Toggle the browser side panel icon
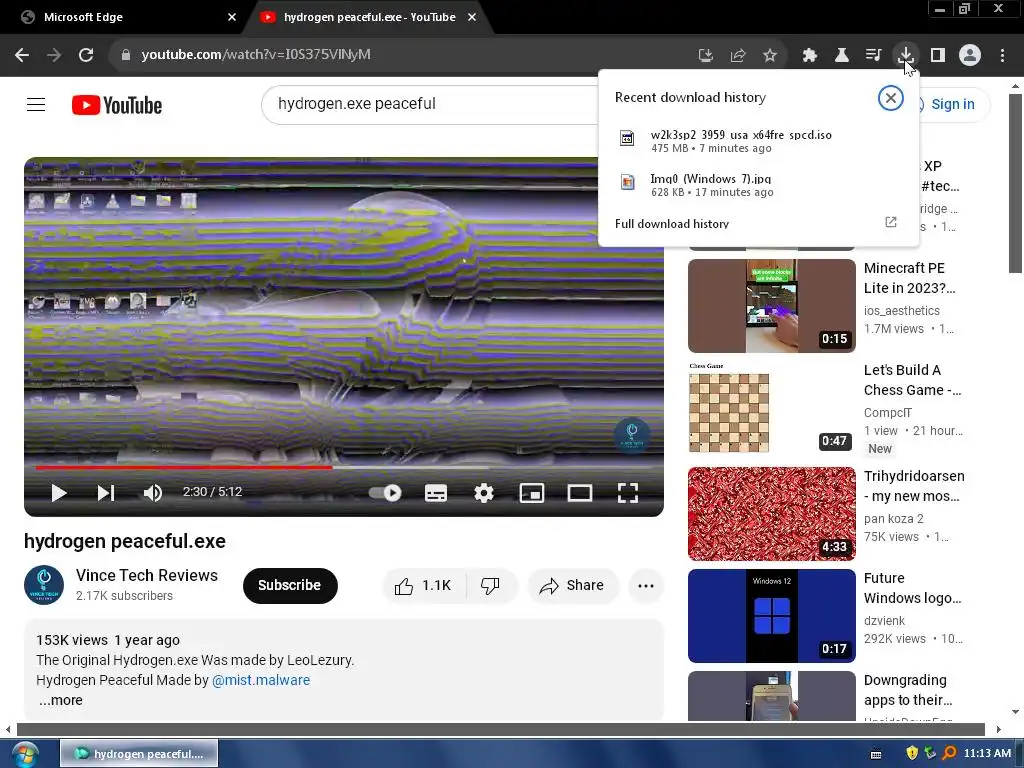 pyautogui.click(x=938, y=56)
